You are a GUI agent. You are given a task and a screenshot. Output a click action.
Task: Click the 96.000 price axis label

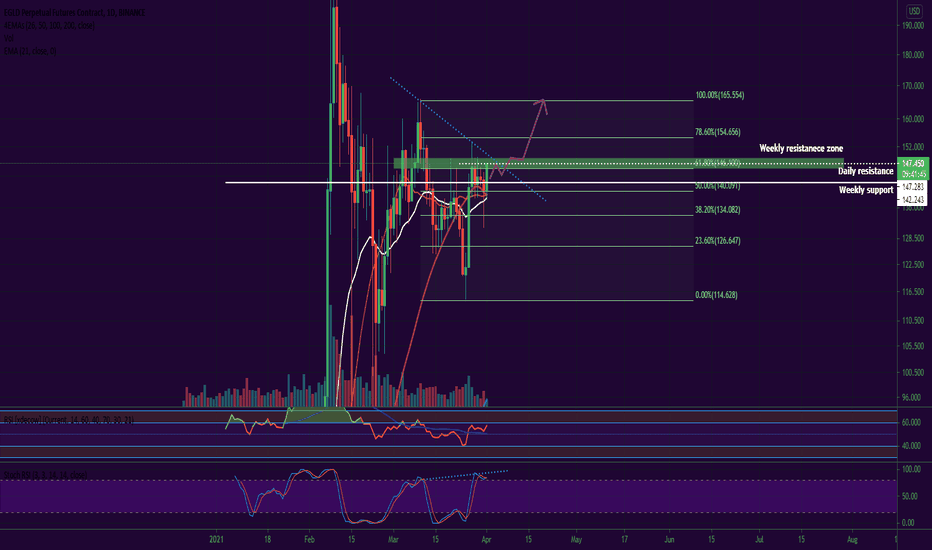pos(913,398)
